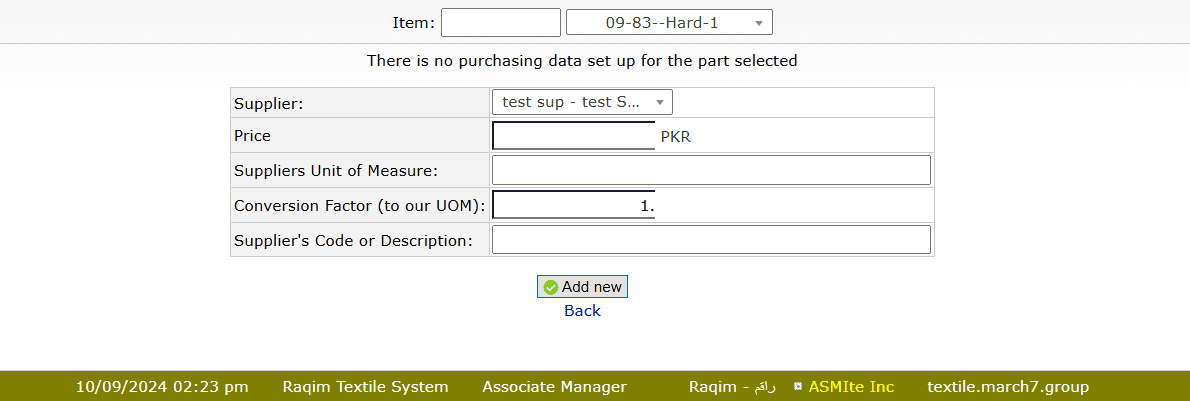Screen dimensions: 1190x401
Task: Click Raqim Textile System footer text
Action: [365, 387]
